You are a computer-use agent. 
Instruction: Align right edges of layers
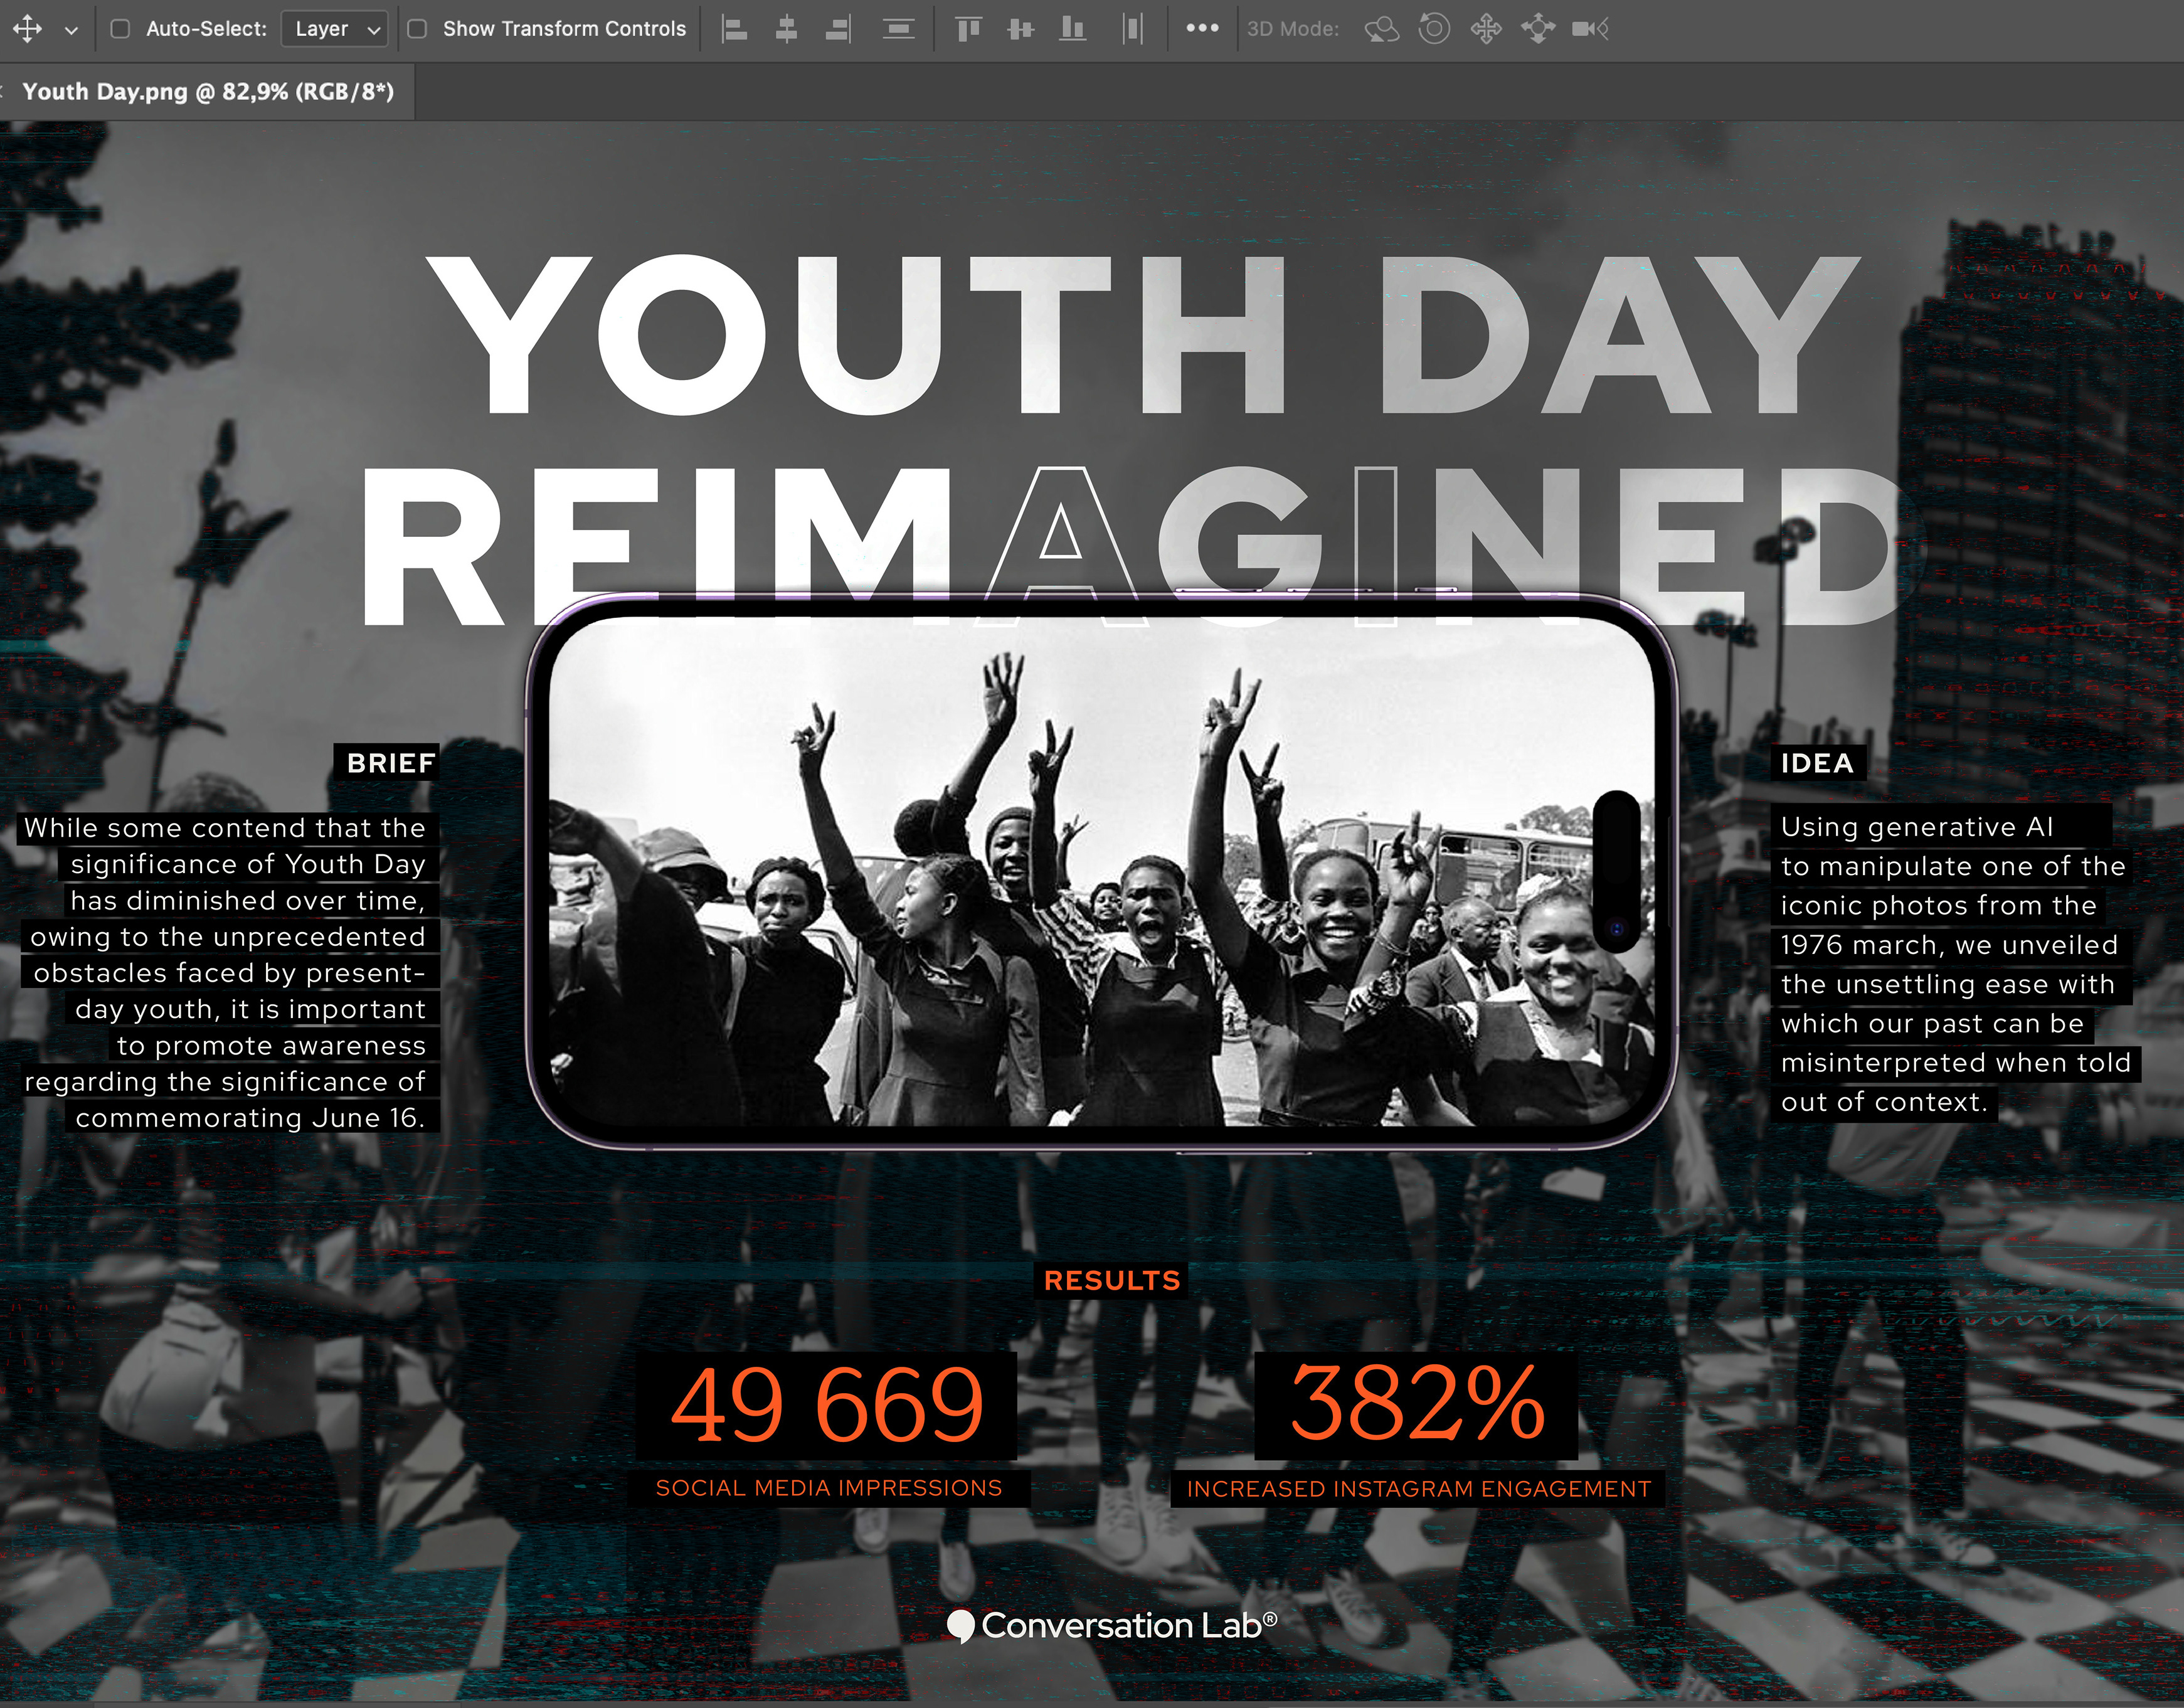[x=838, y=29]
